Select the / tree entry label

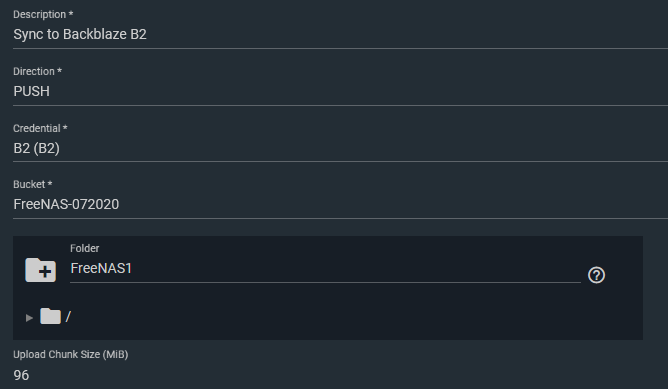(68, 317)
